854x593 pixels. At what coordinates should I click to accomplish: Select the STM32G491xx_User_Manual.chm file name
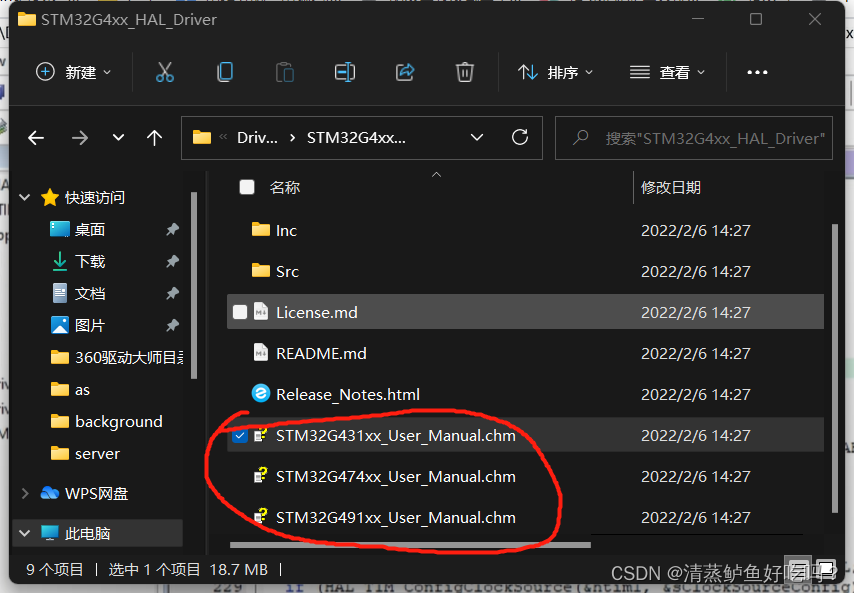click(395, 517)
